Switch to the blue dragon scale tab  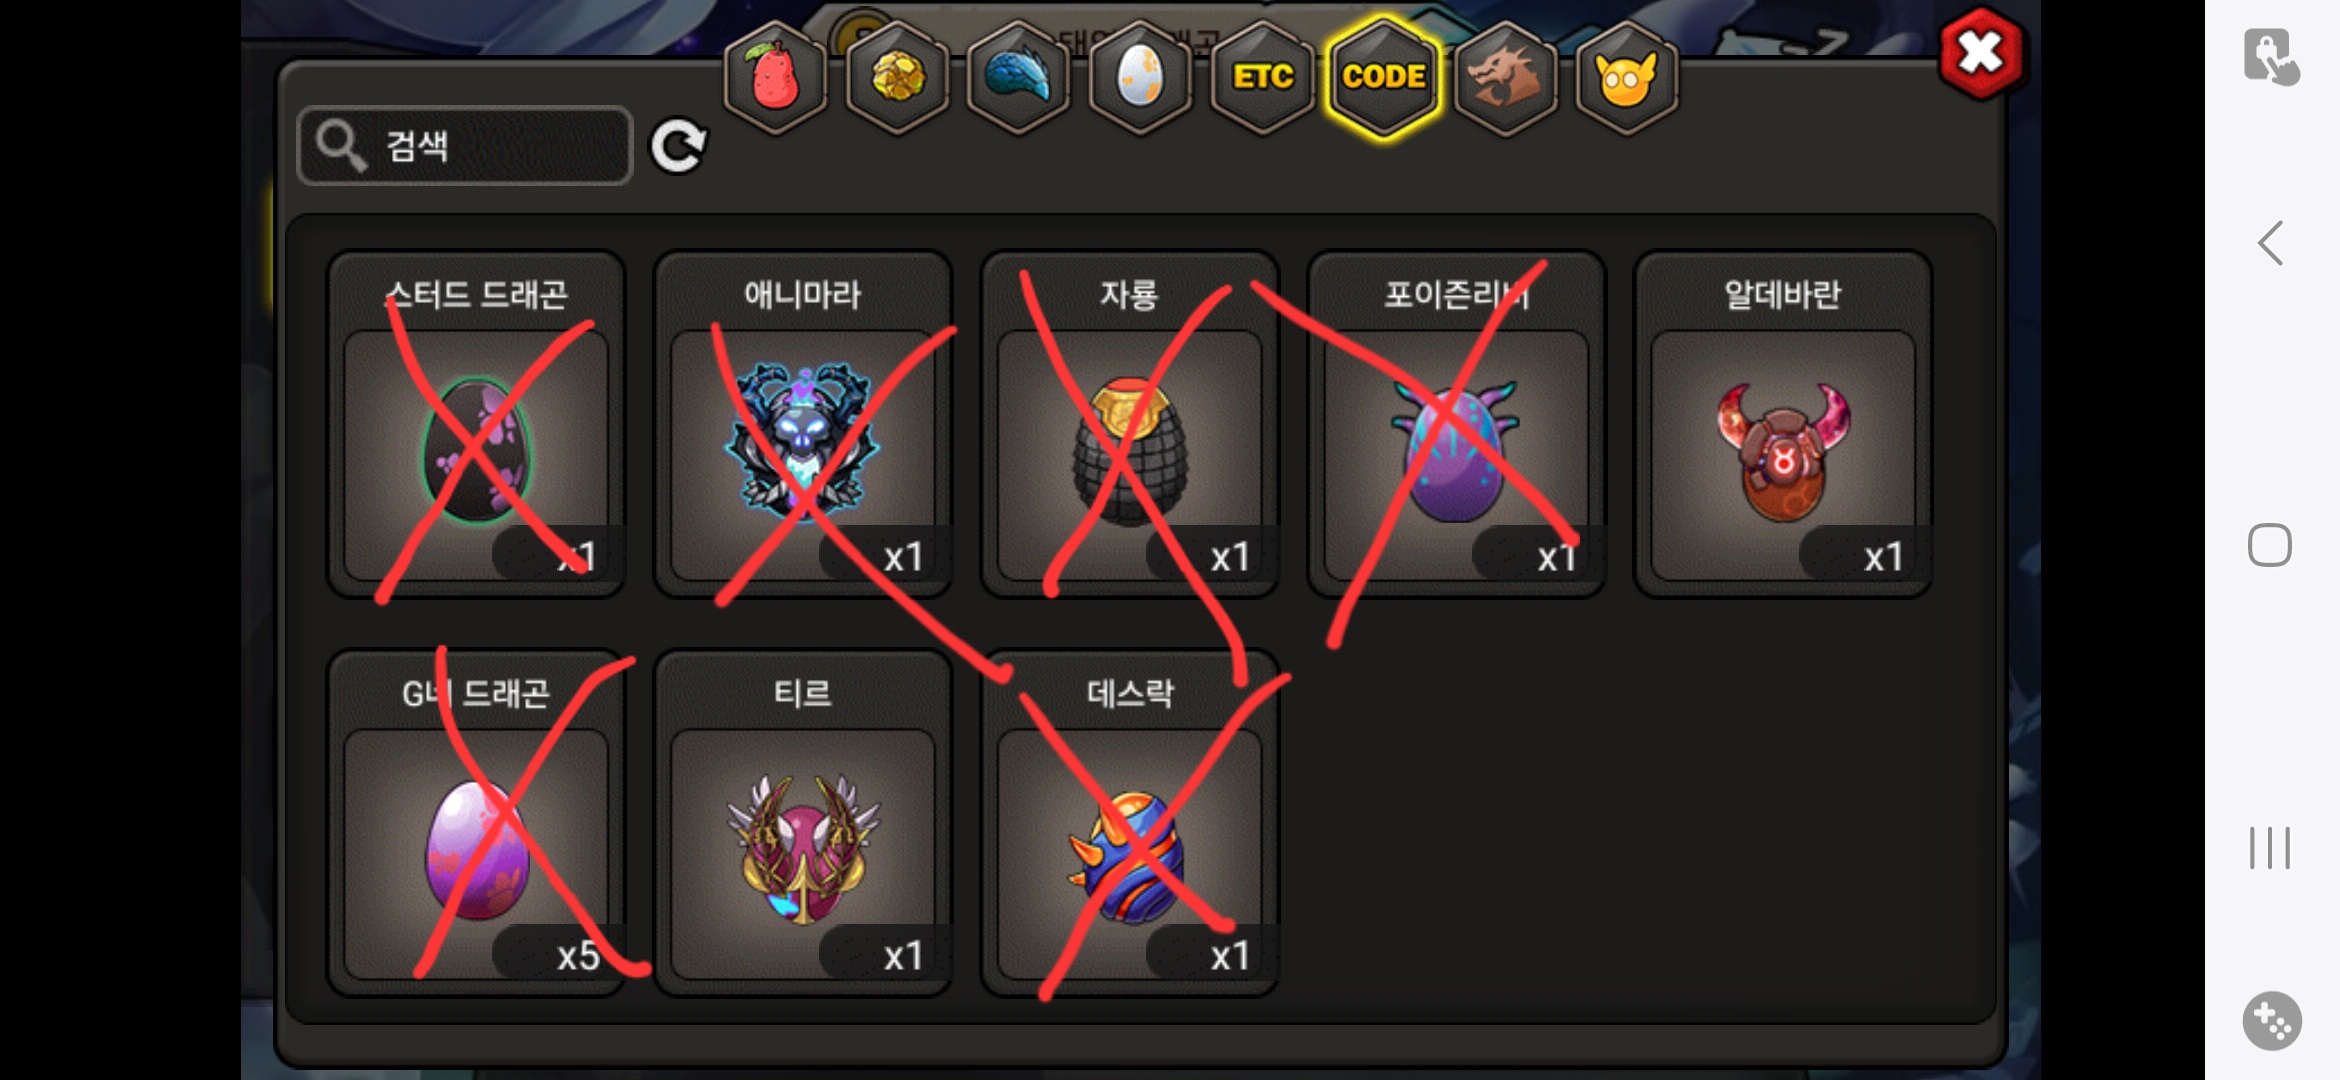point(1018,78)
